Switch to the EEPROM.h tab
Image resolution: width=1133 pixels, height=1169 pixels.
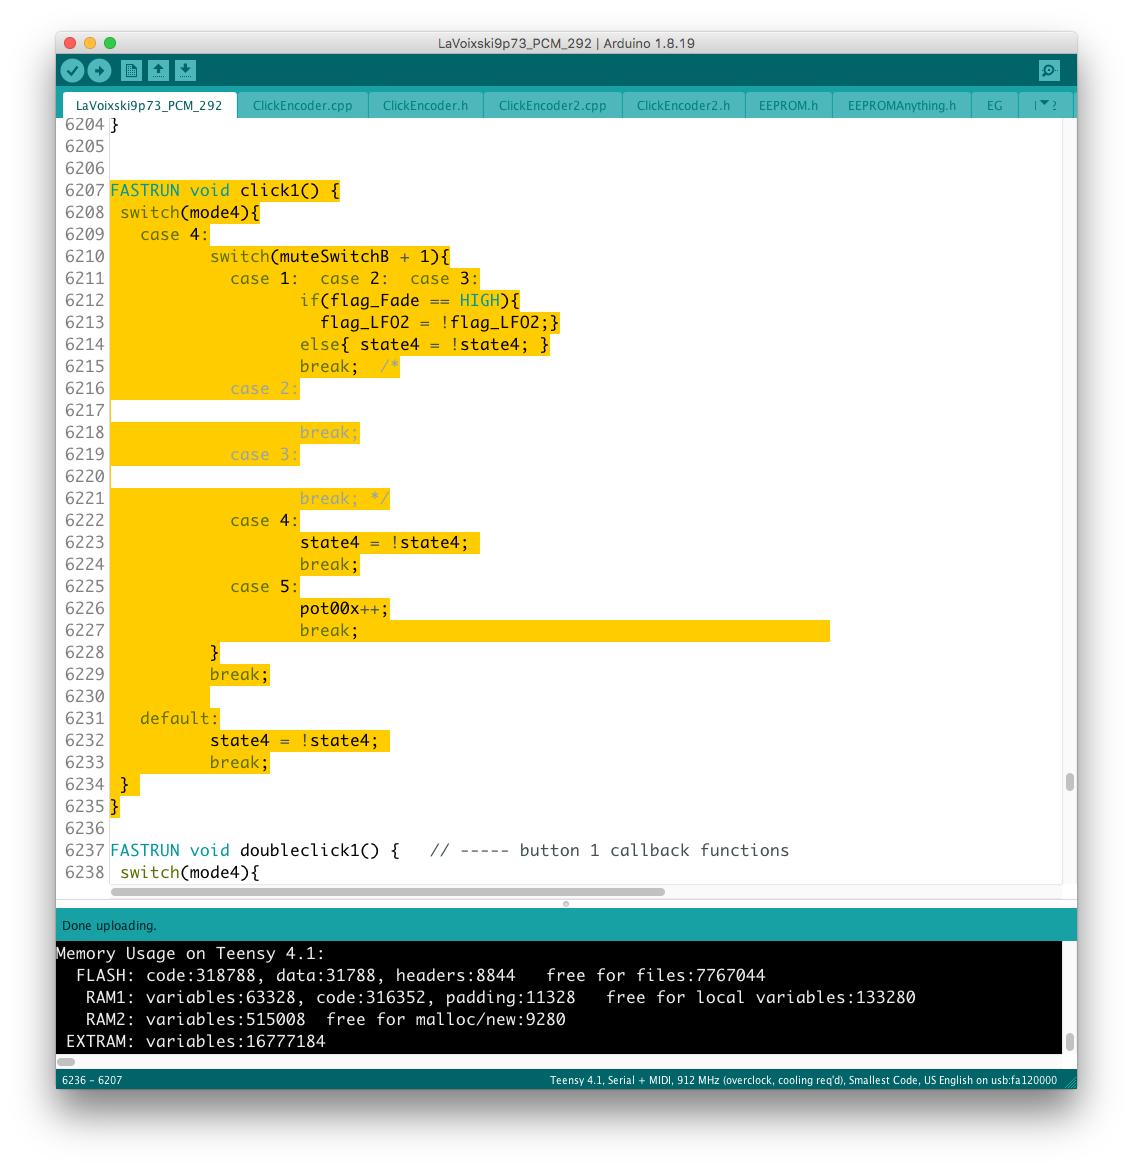[788, 105]
